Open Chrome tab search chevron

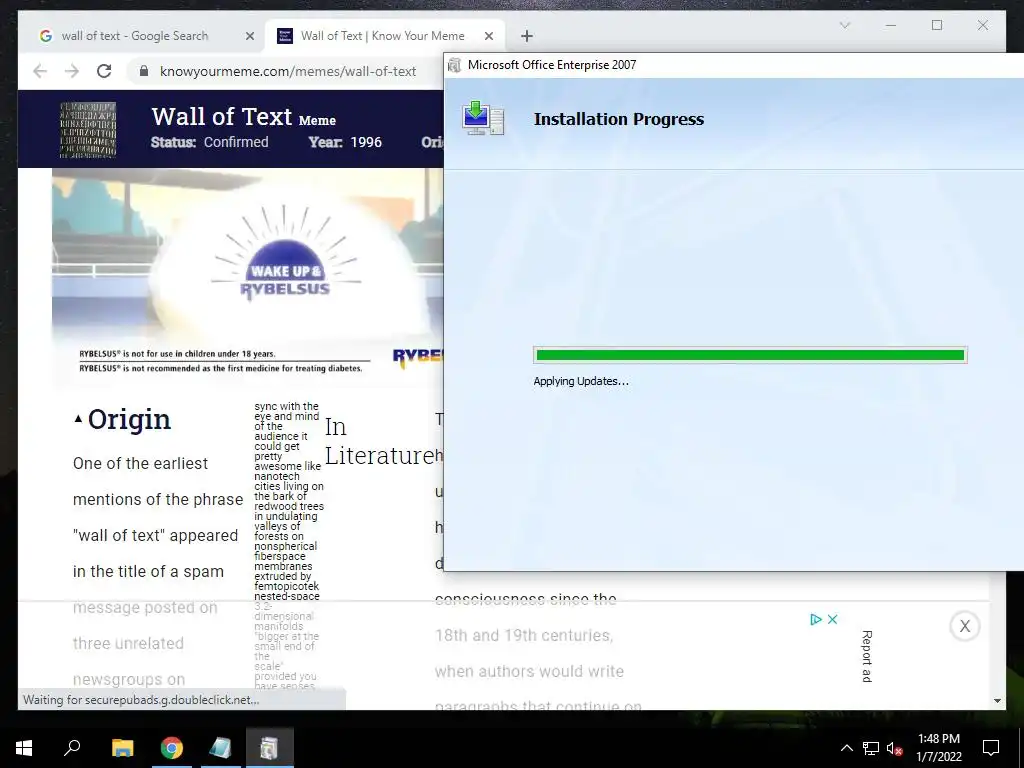pyautogui.click(x=844, y=25)
